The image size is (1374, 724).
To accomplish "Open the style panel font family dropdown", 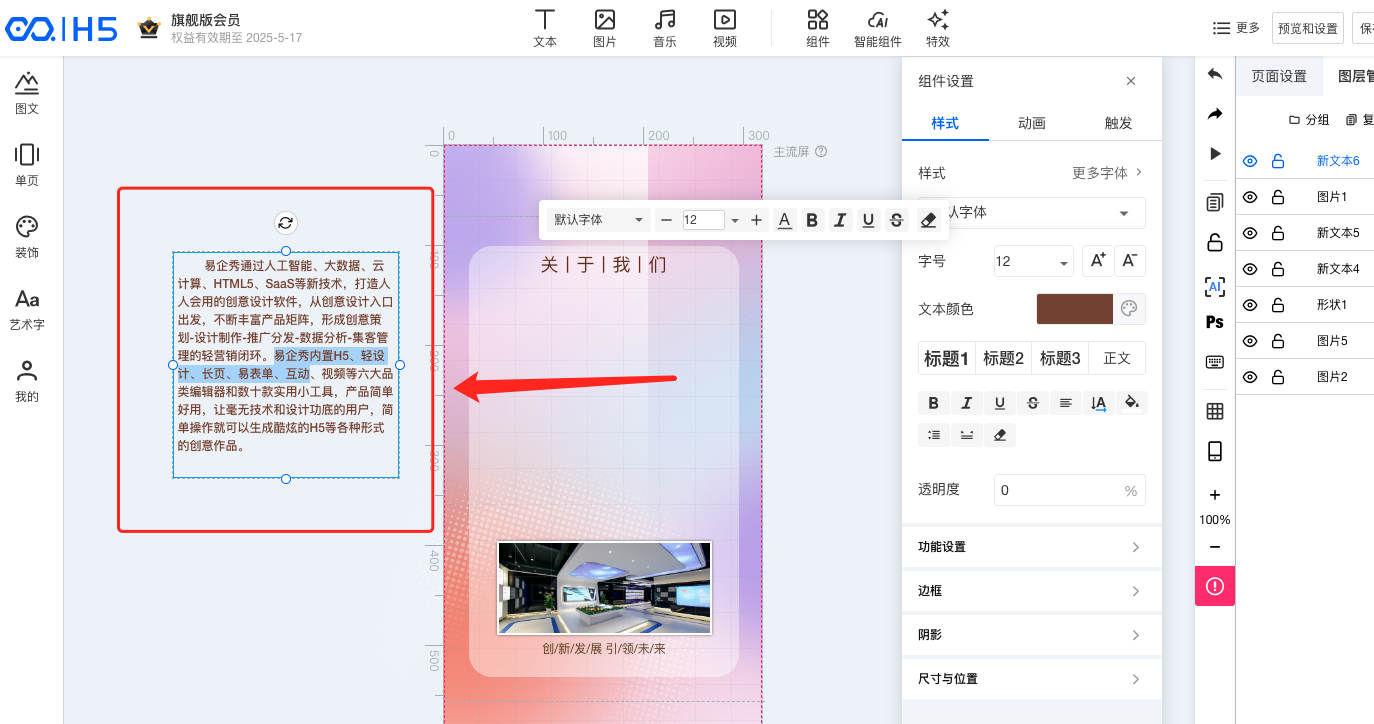I will [x=1032, y=213].
